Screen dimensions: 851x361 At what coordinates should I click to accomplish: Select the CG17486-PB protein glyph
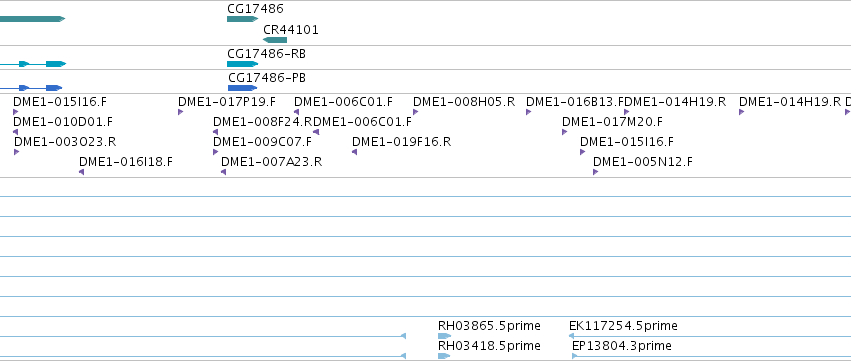(242, 88)
